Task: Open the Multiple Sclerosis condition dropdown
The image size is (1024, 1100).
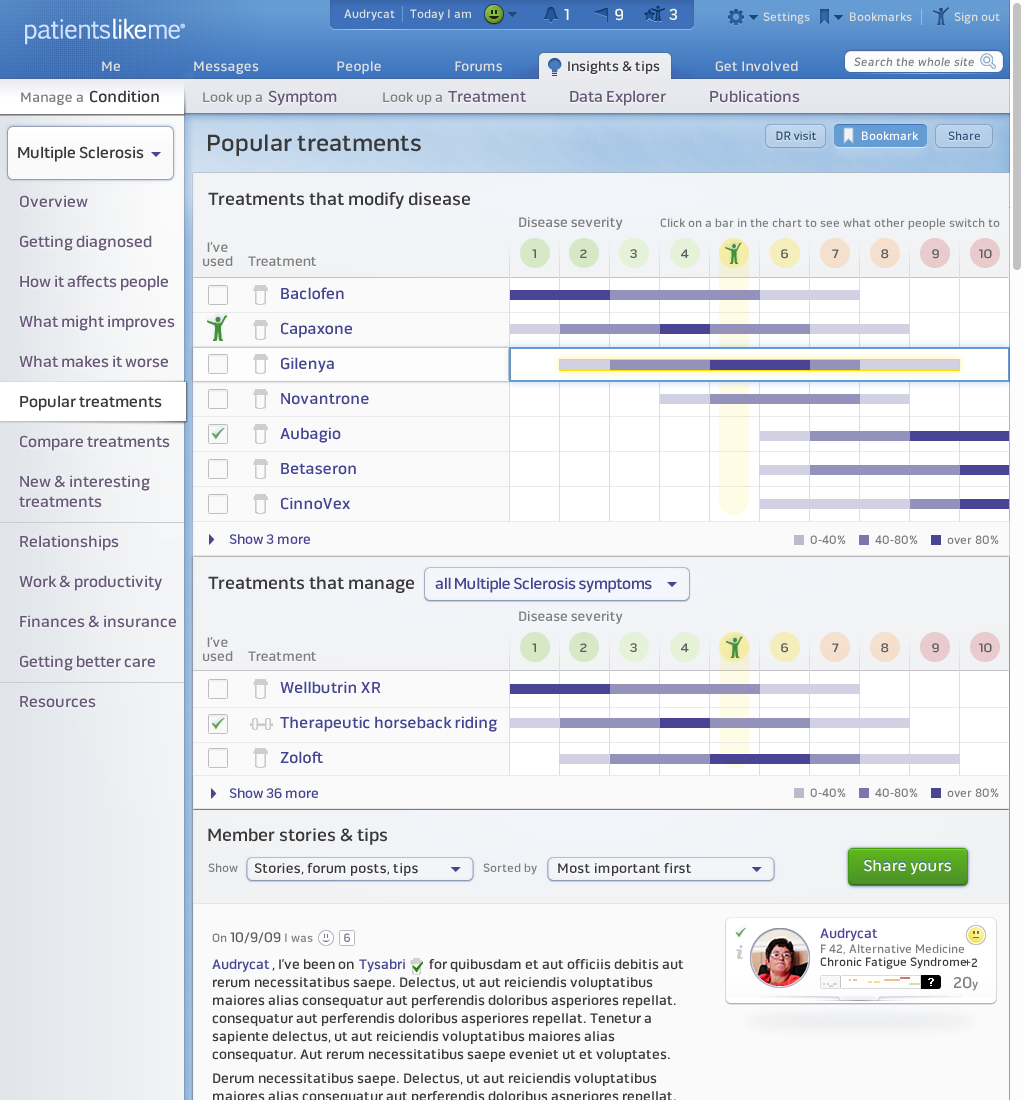Action: point(90,153)
